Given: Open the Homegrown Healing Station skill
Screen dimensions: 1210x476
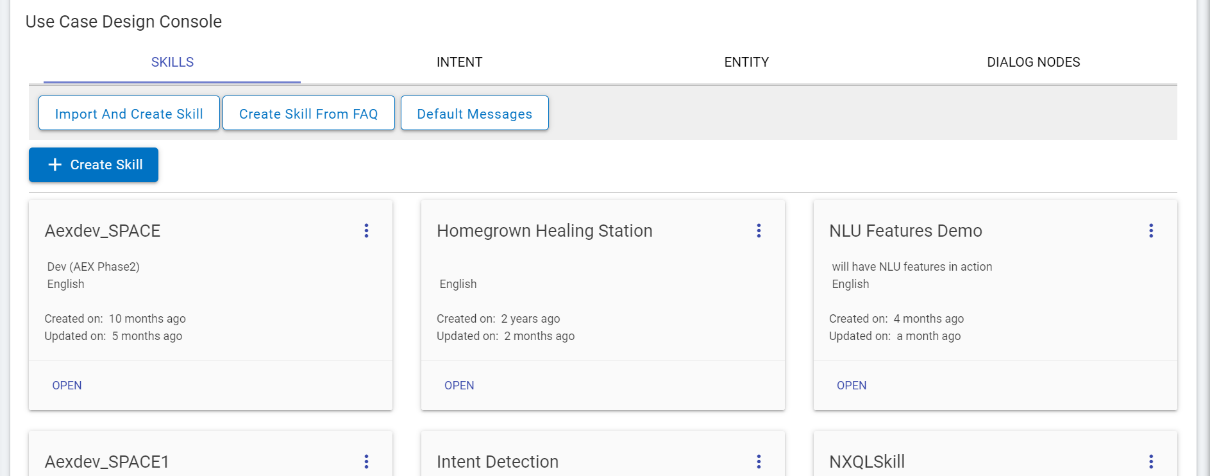Looking at the screenshot, I should pyautogui.click(x=459, y=385).
